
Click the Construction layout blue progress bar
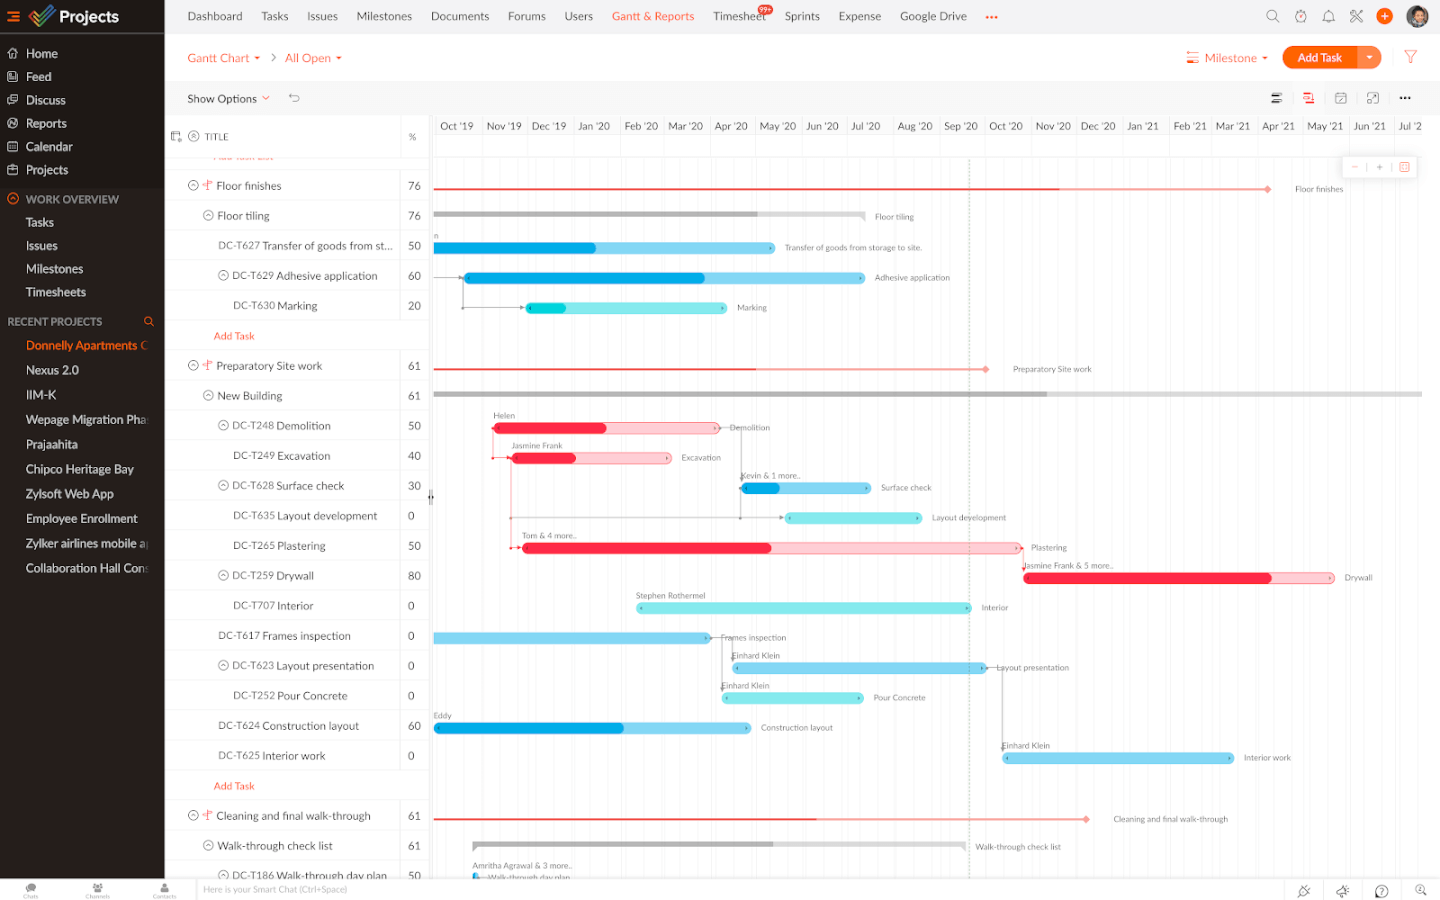coord(592,728)
